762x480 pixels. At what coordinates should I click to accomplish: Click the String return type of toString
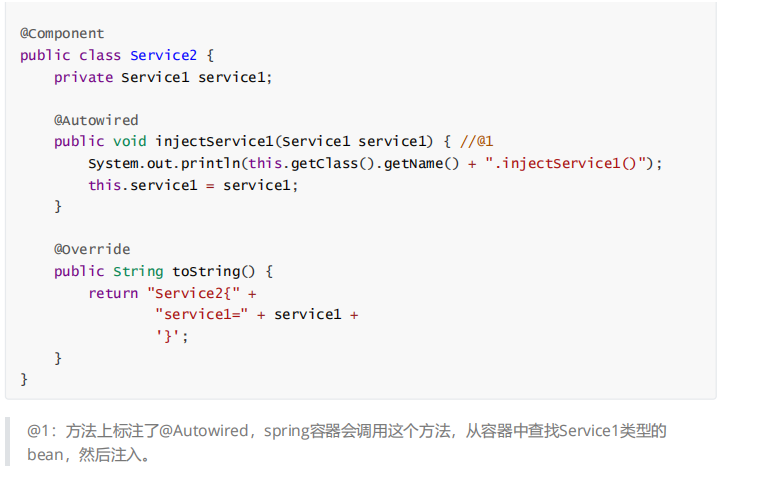(x=138, y=271)
